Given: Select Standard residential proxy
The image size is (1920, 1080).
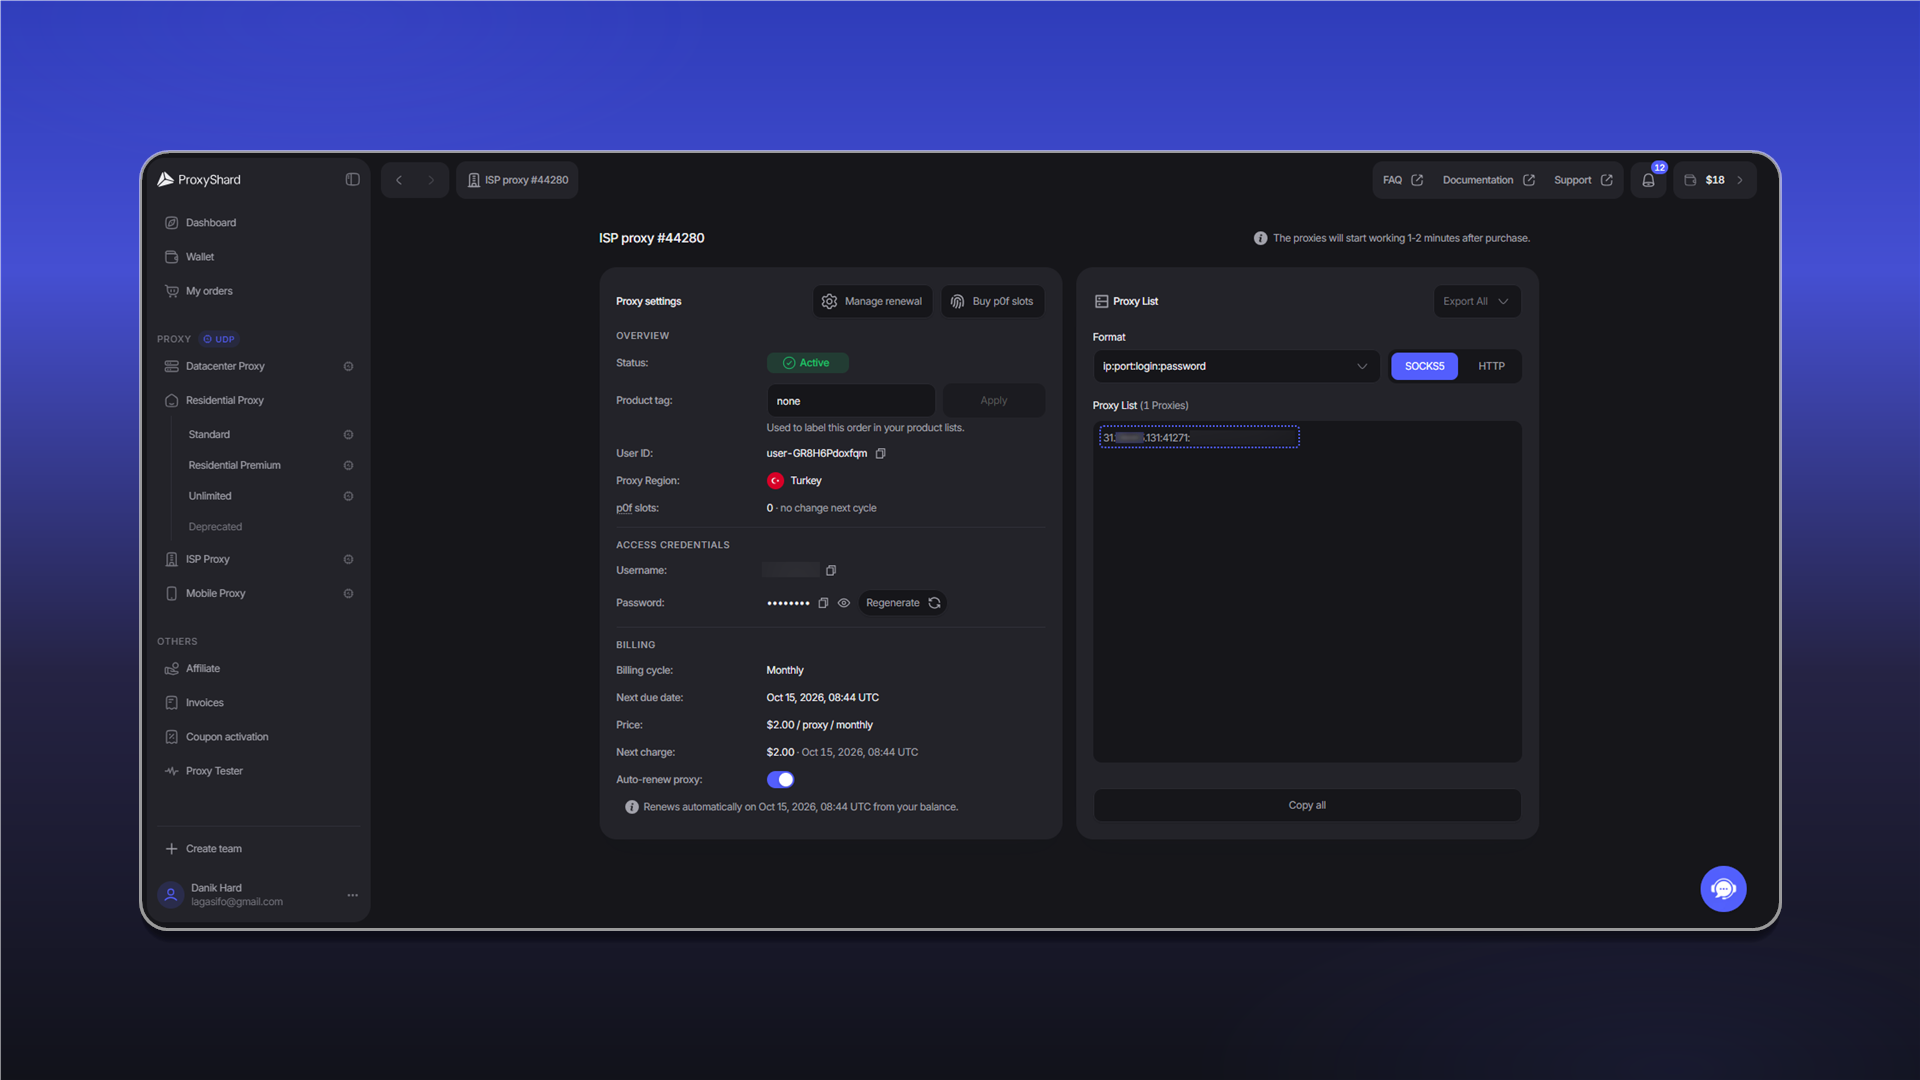Looking at the screenshot, I should [209, 435].
